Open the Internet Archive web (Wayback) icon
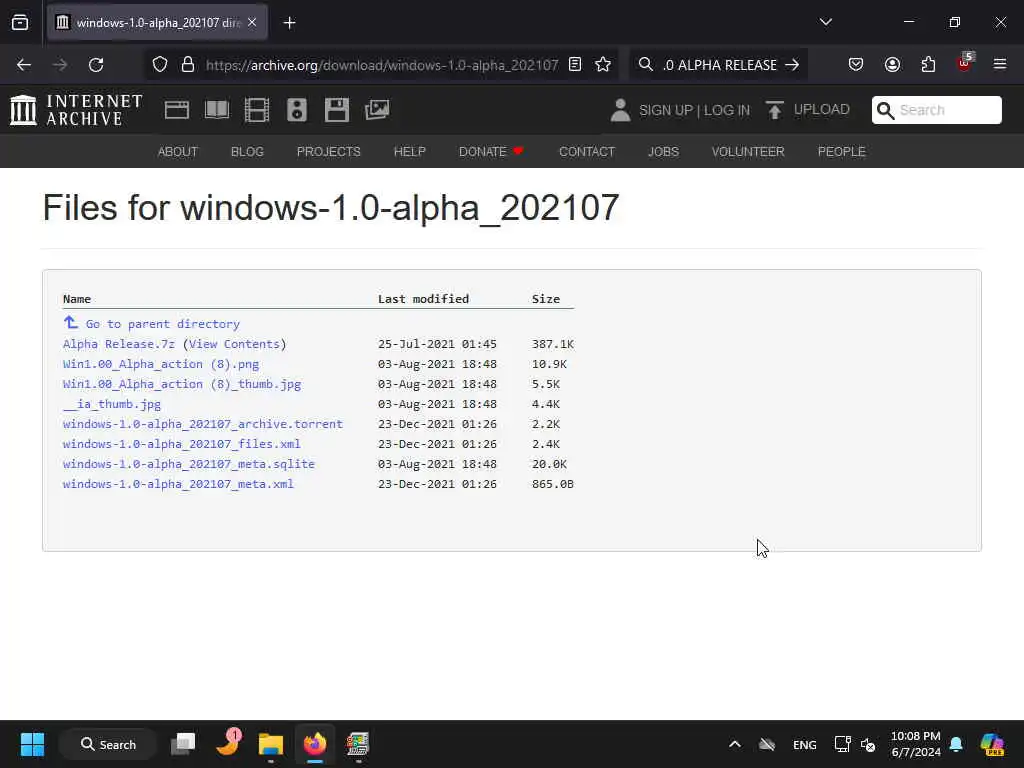Viewport: 1024px width, 768px height. click(177, 110)
